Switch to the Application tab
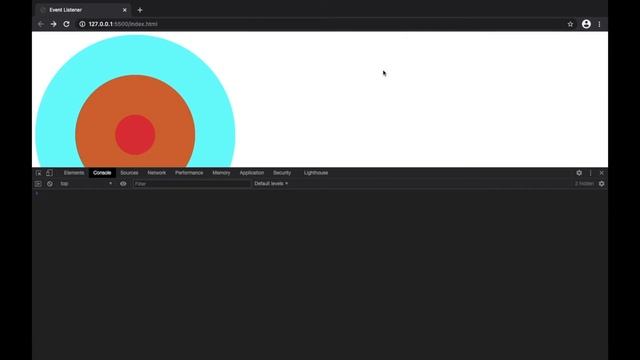Screen dimensions: 640x360 [252, 173]
